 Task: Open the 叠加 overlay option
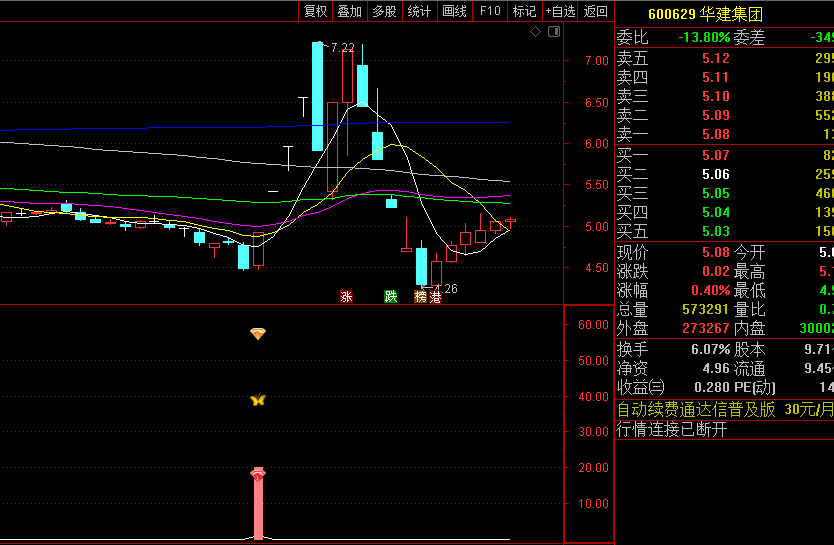[350, 11]
